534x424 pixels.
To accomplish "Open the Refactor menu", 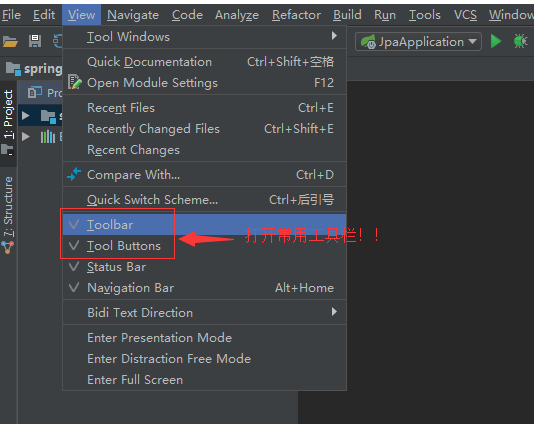I will pyautogui.click(x=296, y=15).
